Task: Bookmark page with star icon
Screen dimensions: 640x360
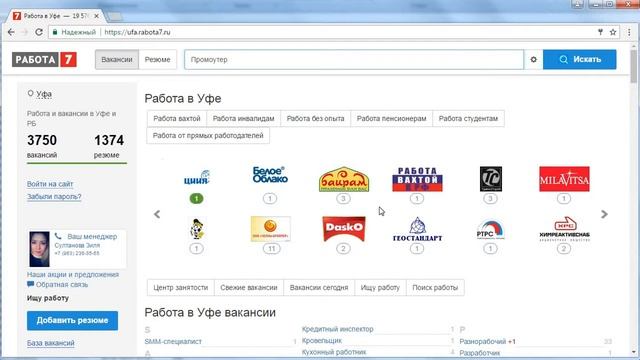Action: (x=613, y=32)
